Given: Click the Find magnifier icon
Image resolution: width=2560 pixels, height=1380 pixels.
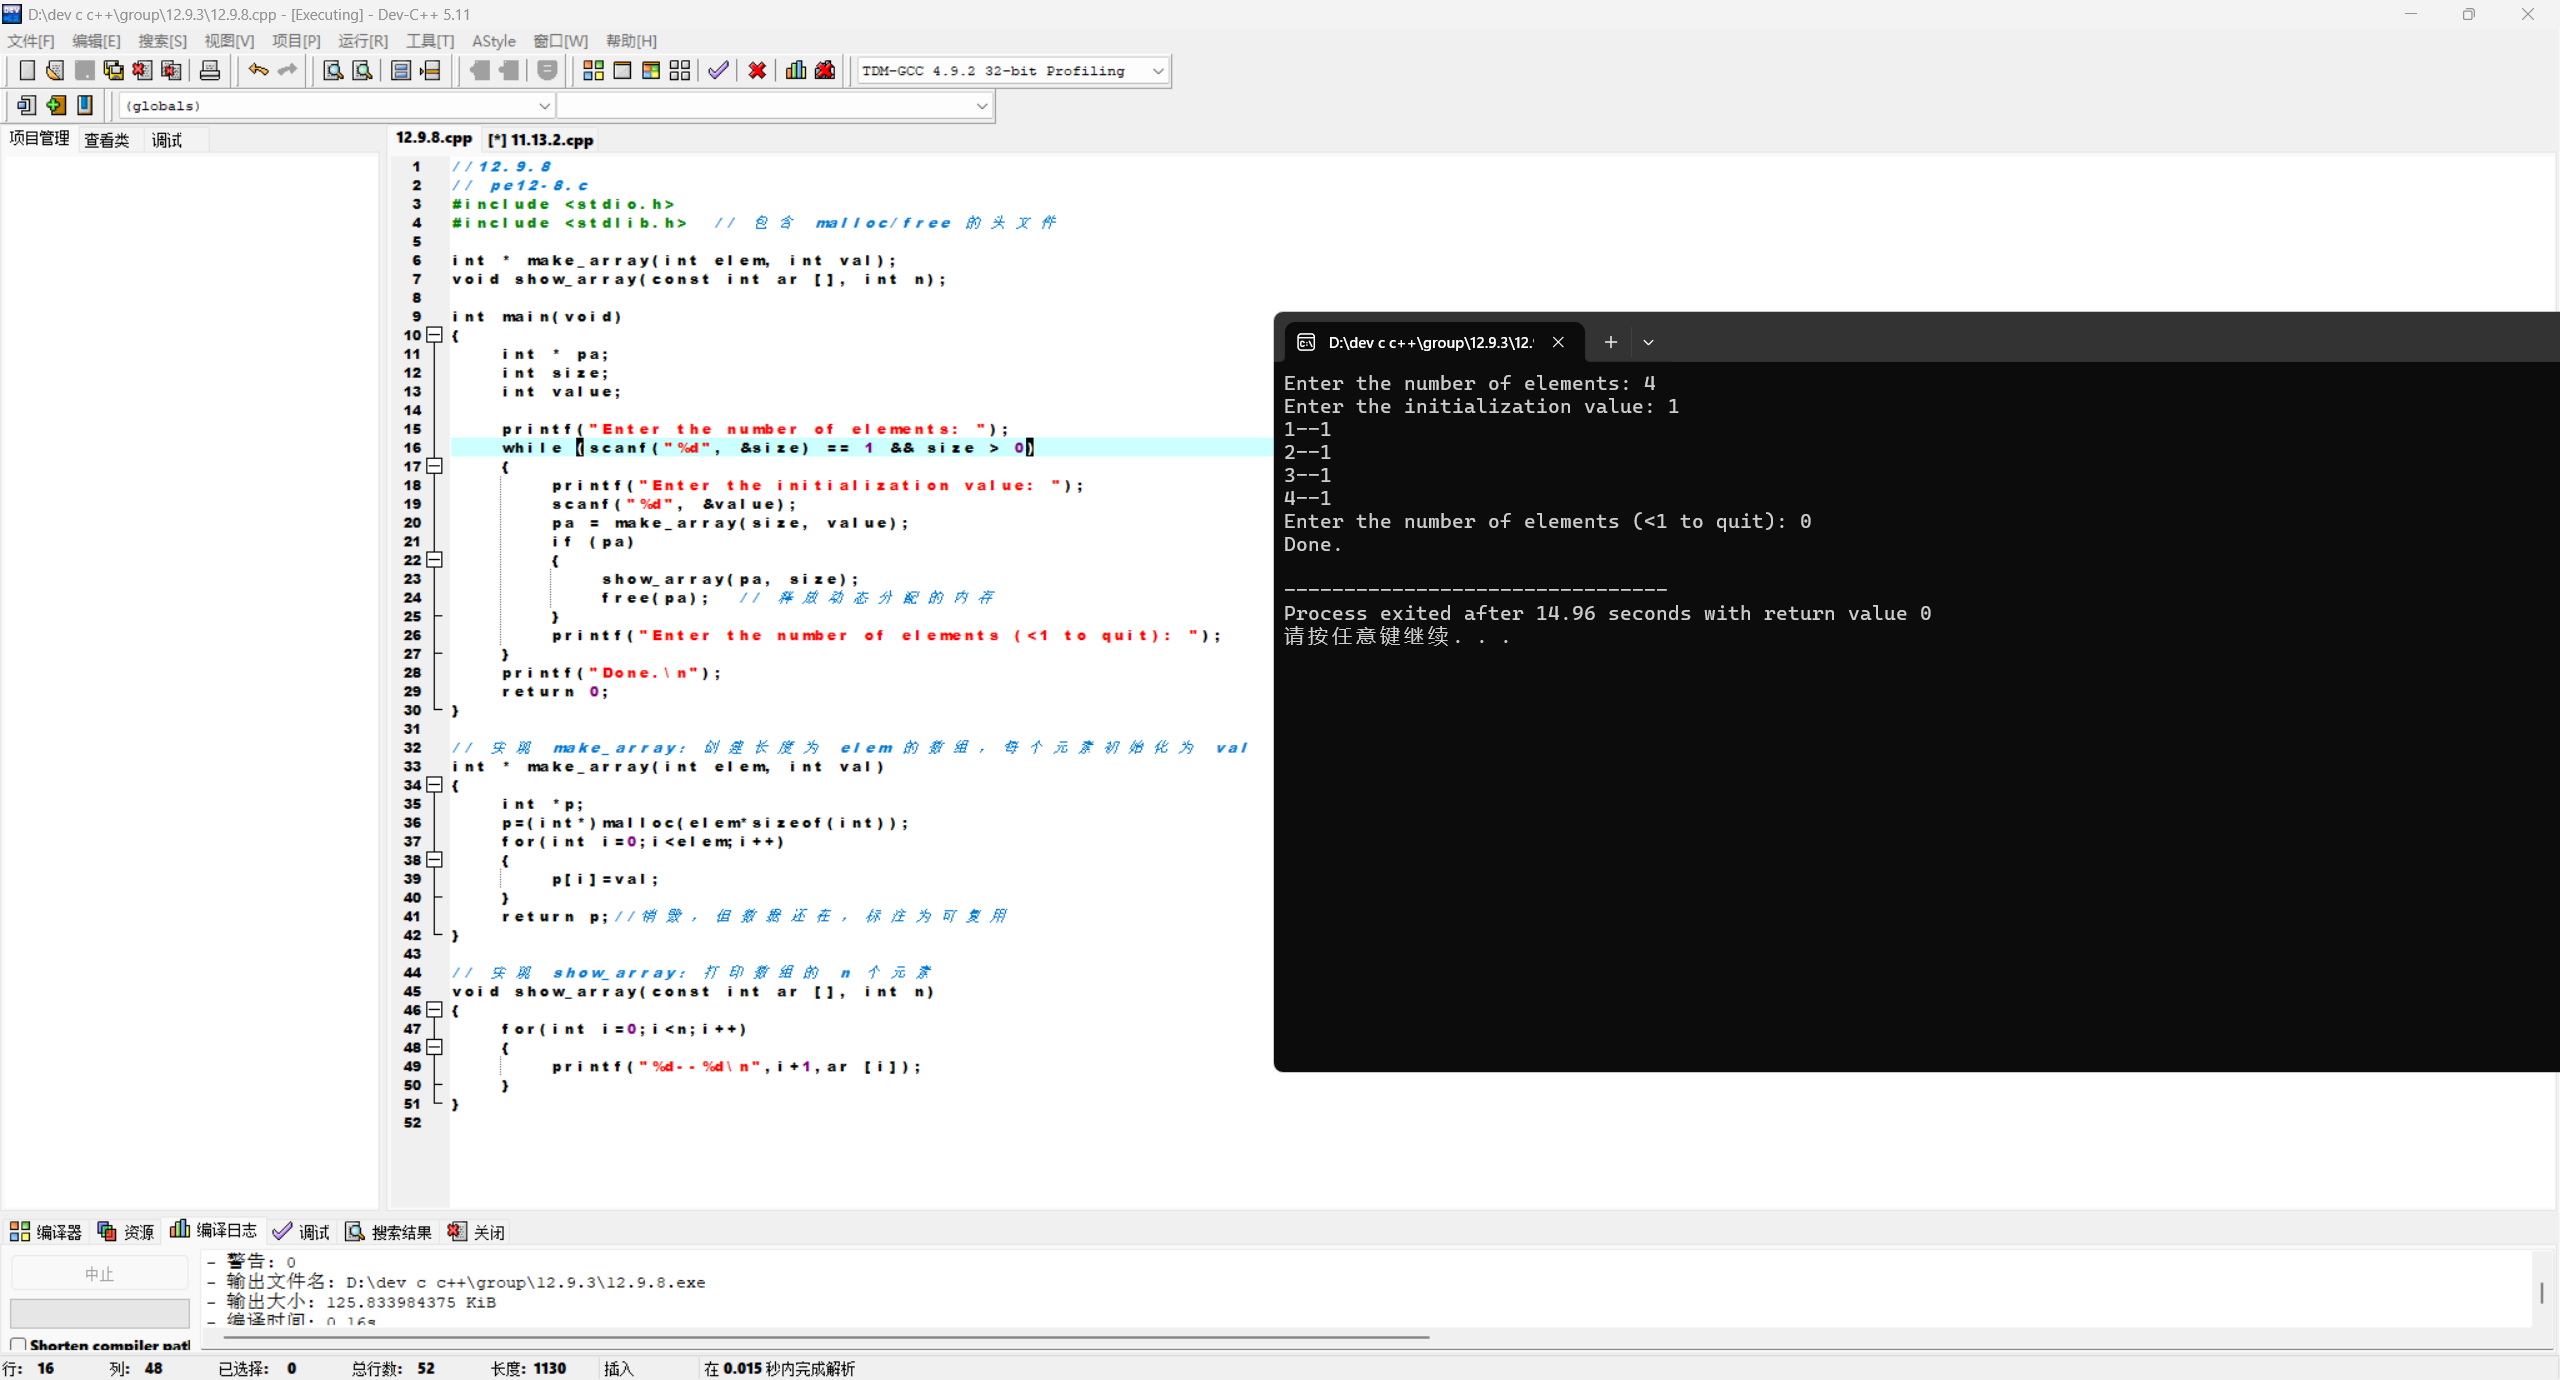Looking at the screenshot, I should point(333,70).
